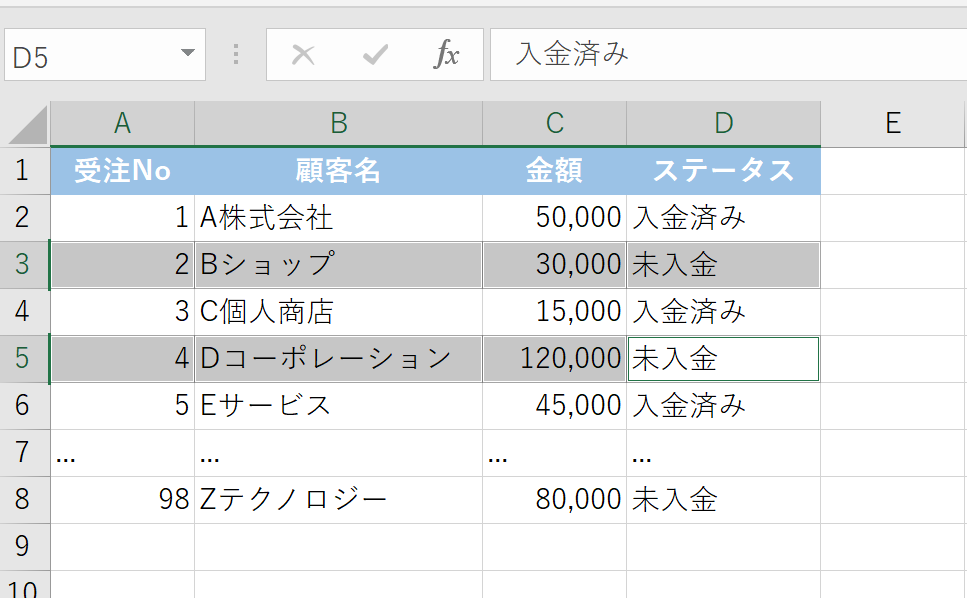Select column D header
Viewport: 967px width, 598px height.
click(x=723, y=123)
